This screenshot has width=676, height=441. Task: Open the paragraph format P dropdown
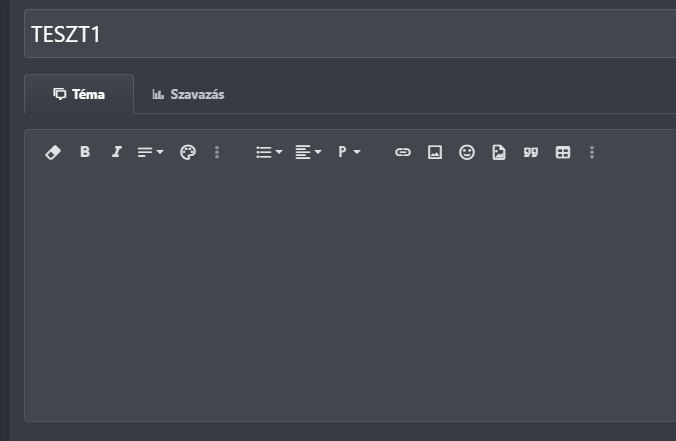coord(349,152)
